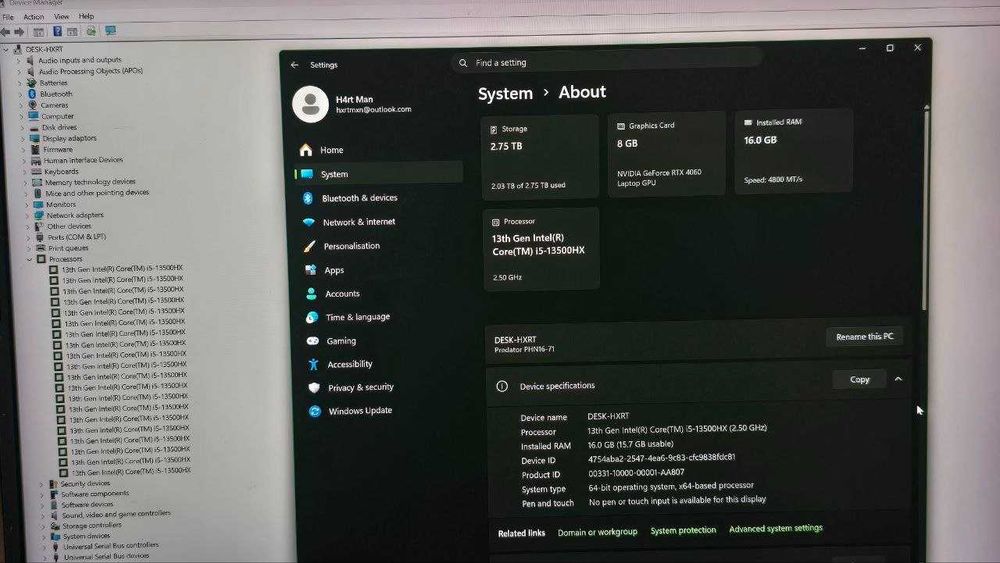
Task: Select Sound, video and game controllers
Action: pyautogui.click(x=116, y=514)
